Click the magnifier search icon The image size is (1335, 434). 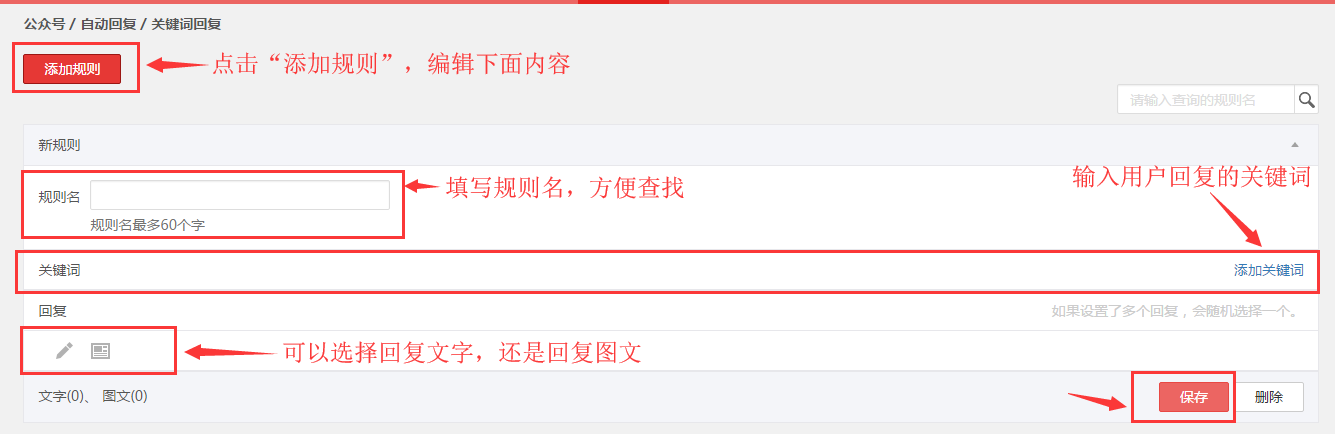coord(1307,100)
